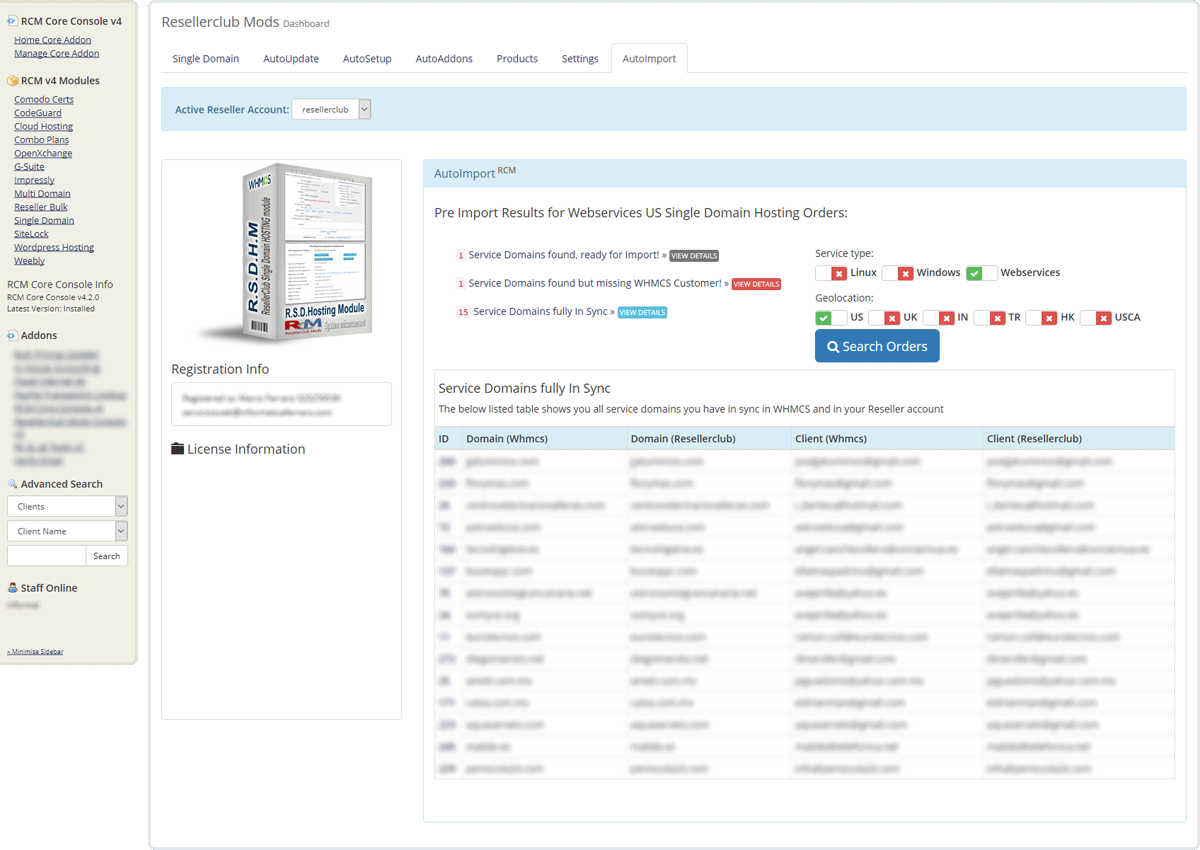Toggle the Linux service type switch
This screenshot has height=850, width=1200.
click(831, 273)
